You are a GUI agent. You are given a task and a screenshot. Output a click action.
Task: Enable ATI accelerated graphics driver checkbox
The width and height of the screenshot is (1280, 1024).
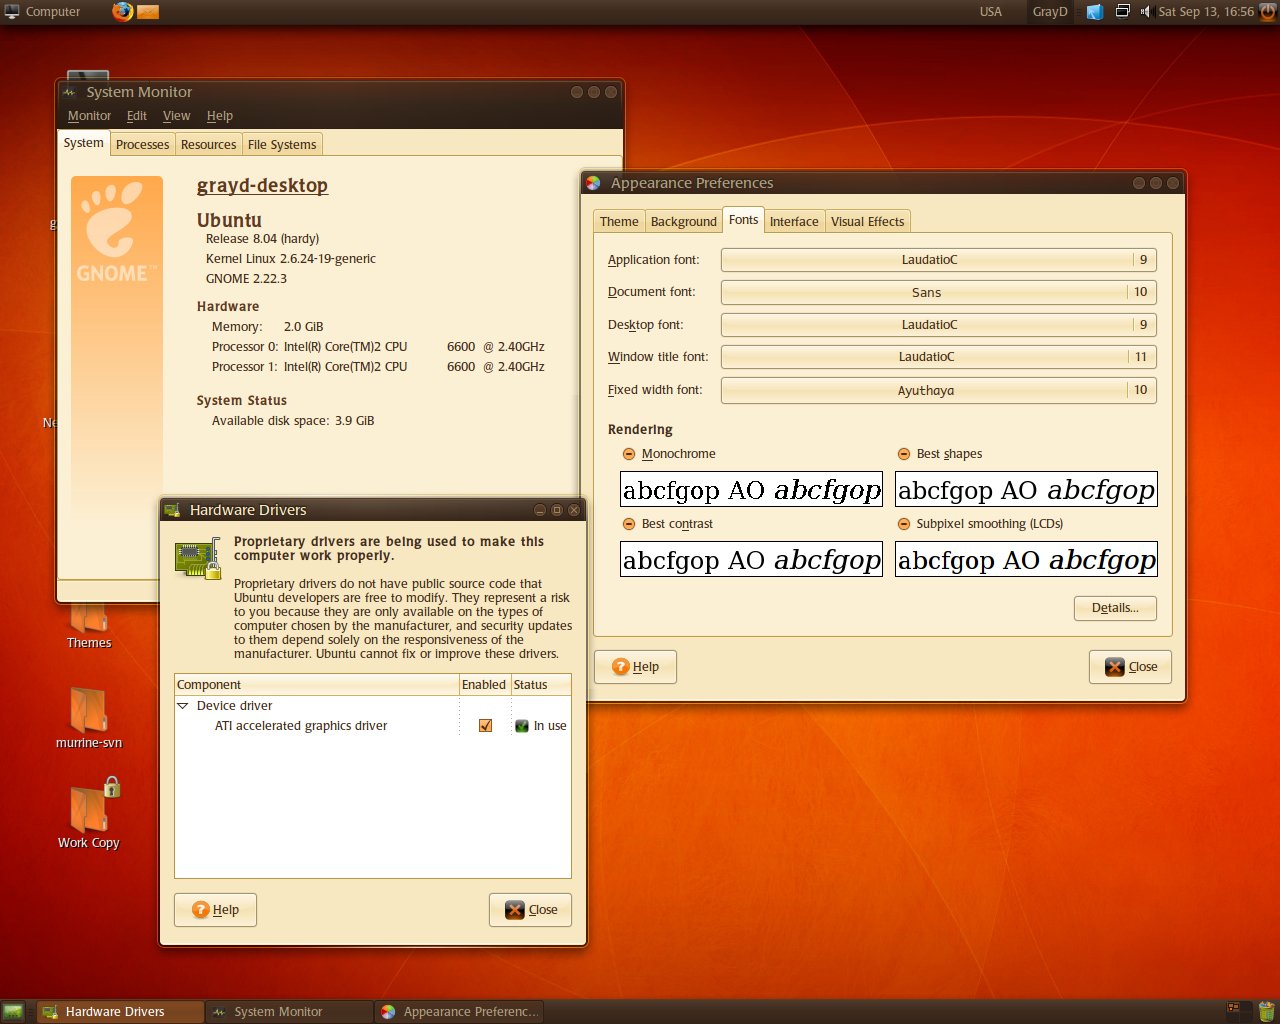485,726
